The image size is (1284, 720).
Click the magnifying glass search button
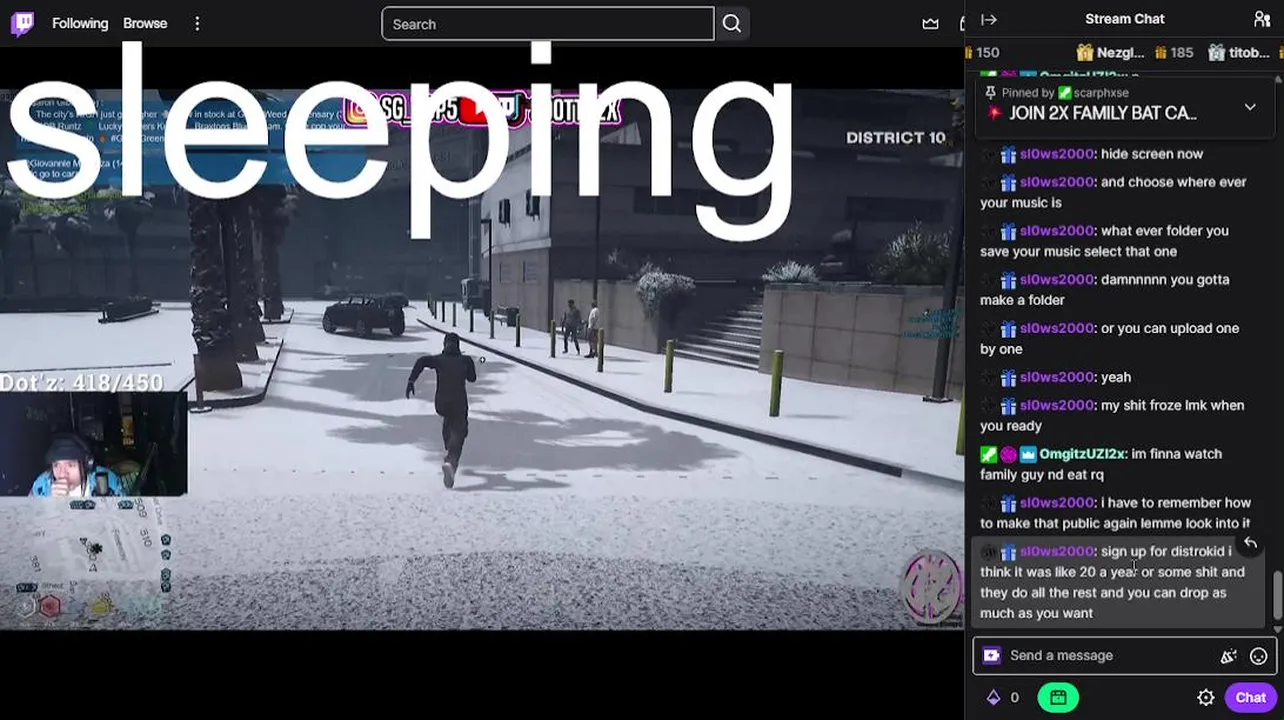[732, 24]
